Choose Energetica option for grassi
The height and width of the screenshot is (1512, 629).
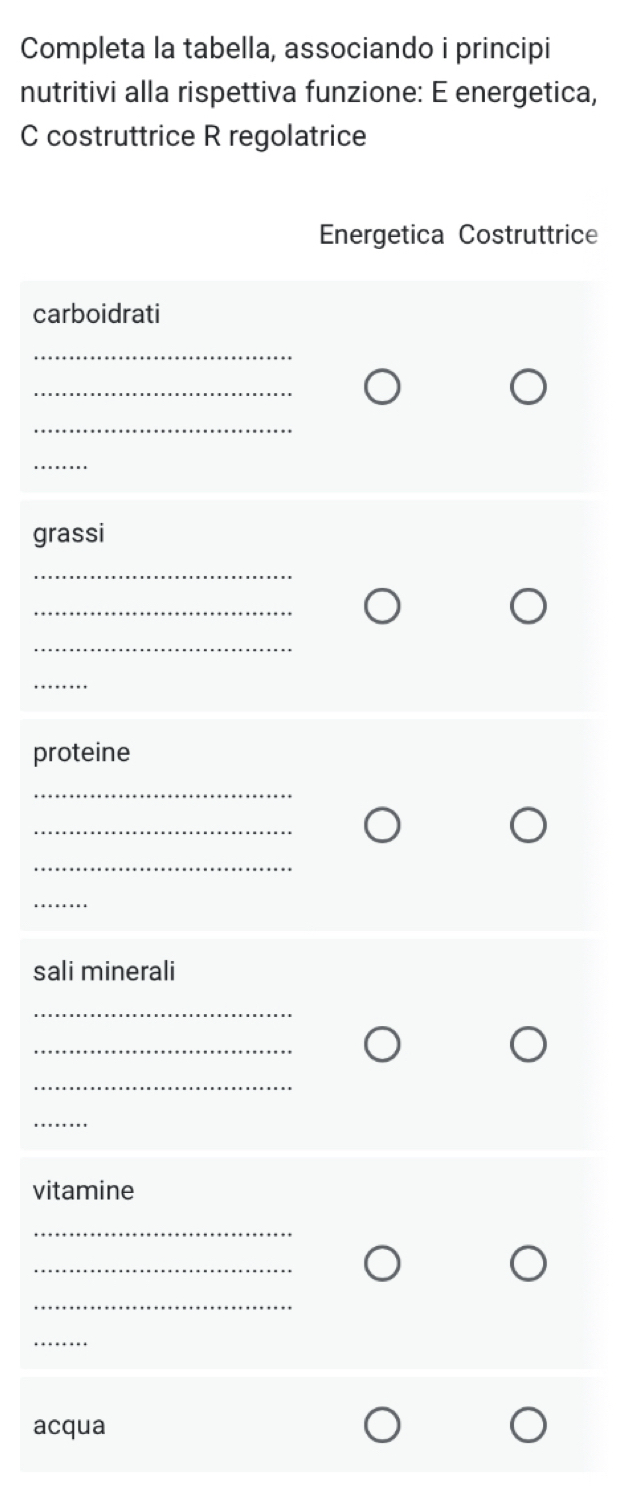[382, 606]
